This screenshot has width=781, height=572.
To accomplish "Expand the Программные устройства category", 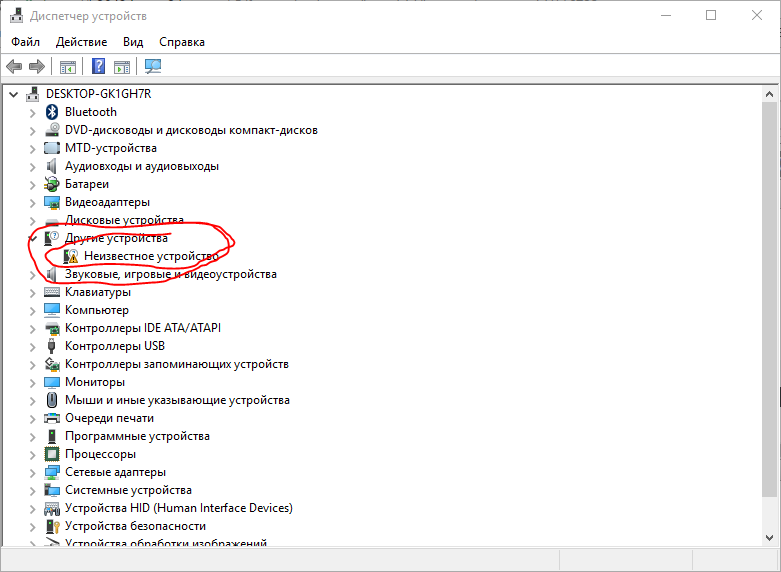I will pyautogui.click(x=32, y=437).
